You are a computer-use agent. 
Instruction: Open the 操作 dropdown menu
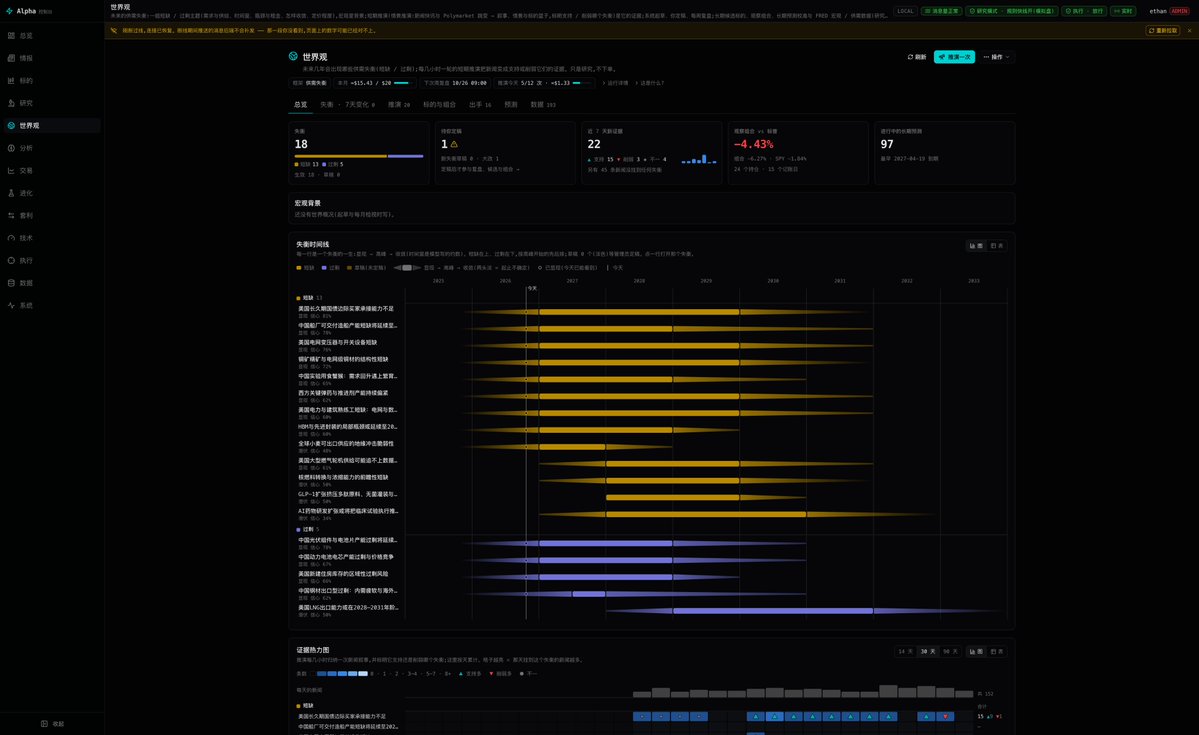click(x=996, y=57)
